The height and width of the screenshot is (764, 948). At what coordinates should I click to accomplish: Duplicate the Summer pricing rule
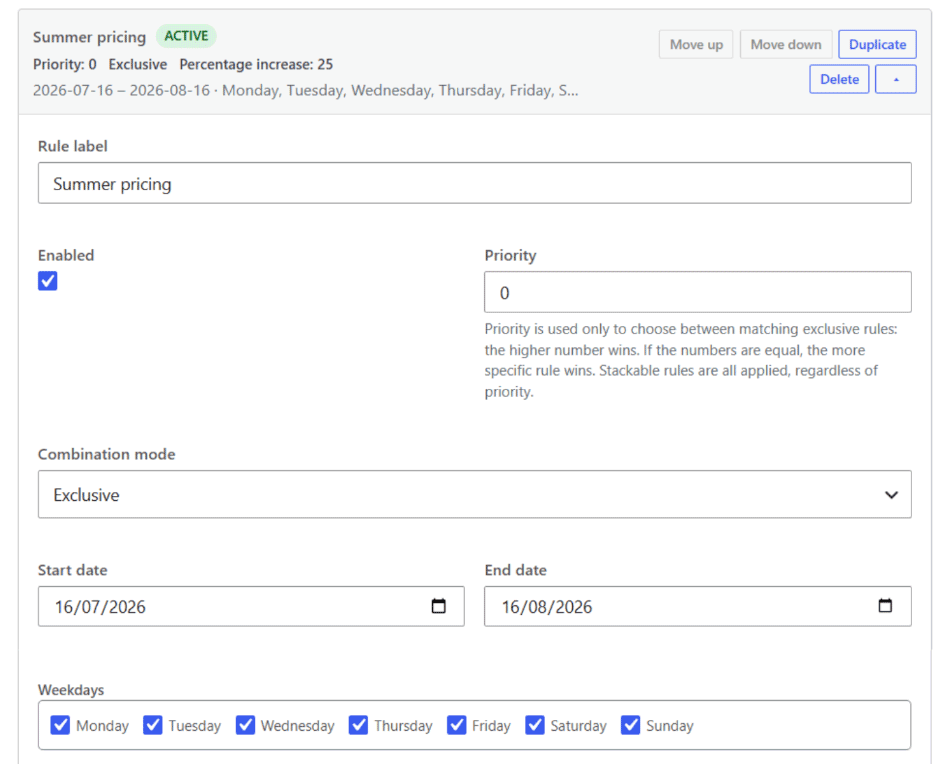(x=877, y=45)
